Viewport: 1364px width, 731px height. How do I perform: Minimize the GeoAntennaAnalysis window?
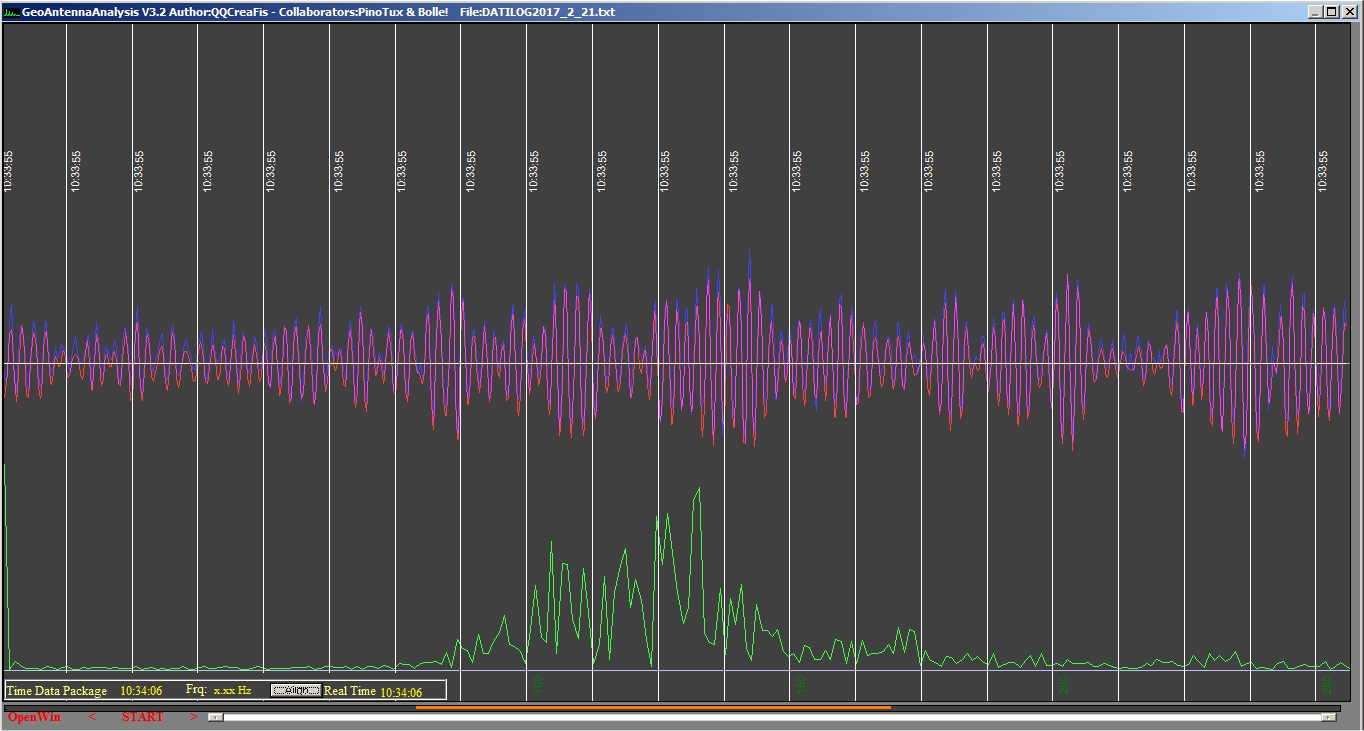1314,11
